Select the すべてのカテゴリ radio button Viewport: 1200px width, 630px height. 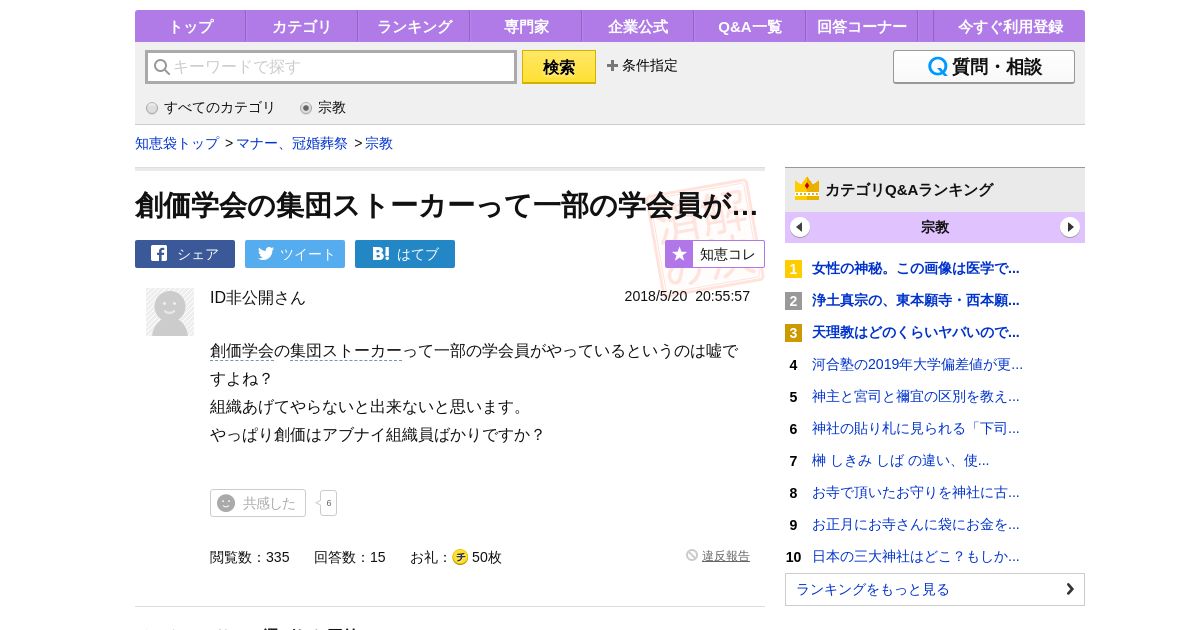coord(152,108)
